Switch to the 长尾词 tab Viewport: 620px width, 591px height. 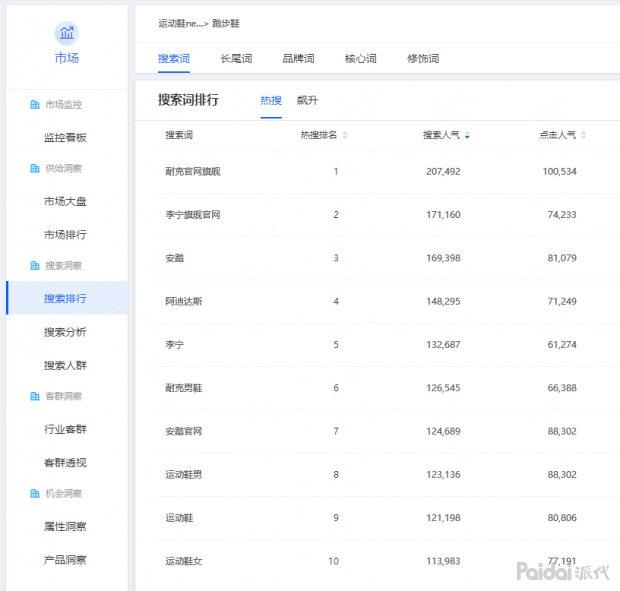(x=236, y=59)
